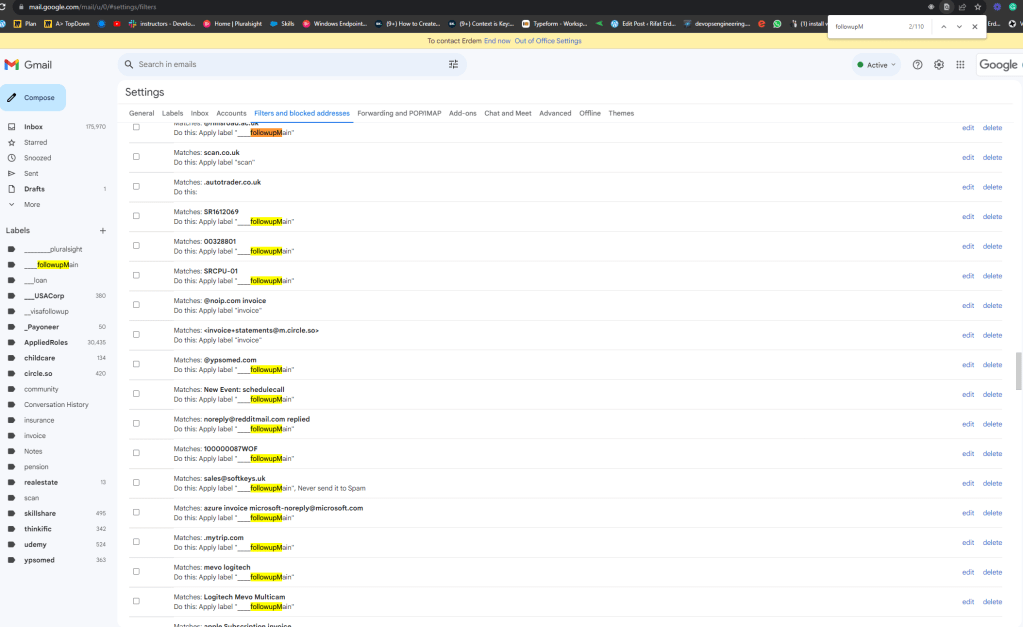The image size is (1023, 627).
Task: Check the @noip.com invoice filter checkbox
Action: click(136, 305)
